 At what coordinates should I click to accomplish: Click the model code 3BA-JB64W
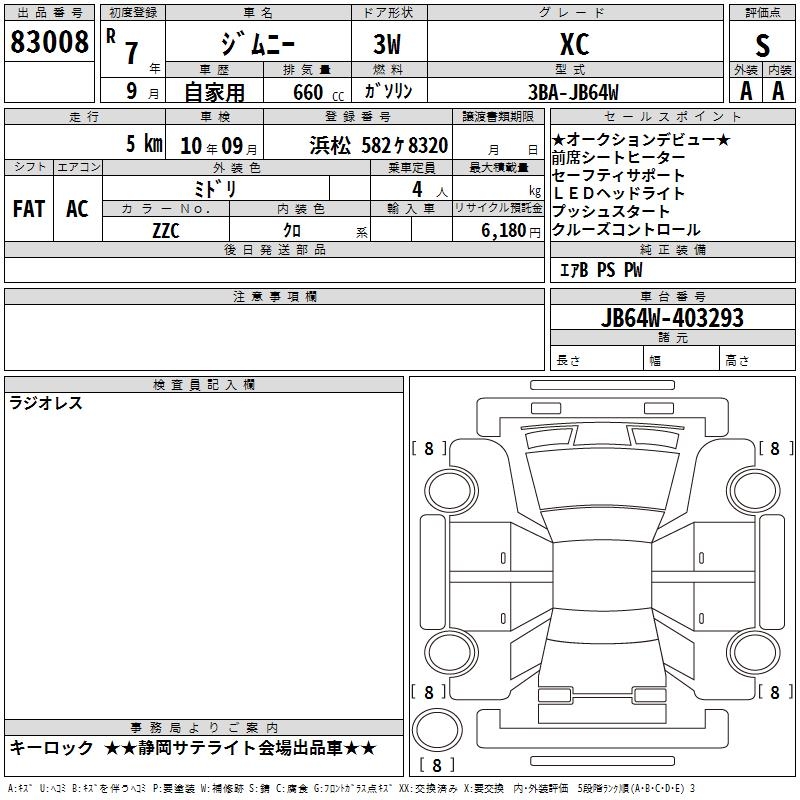573,92
